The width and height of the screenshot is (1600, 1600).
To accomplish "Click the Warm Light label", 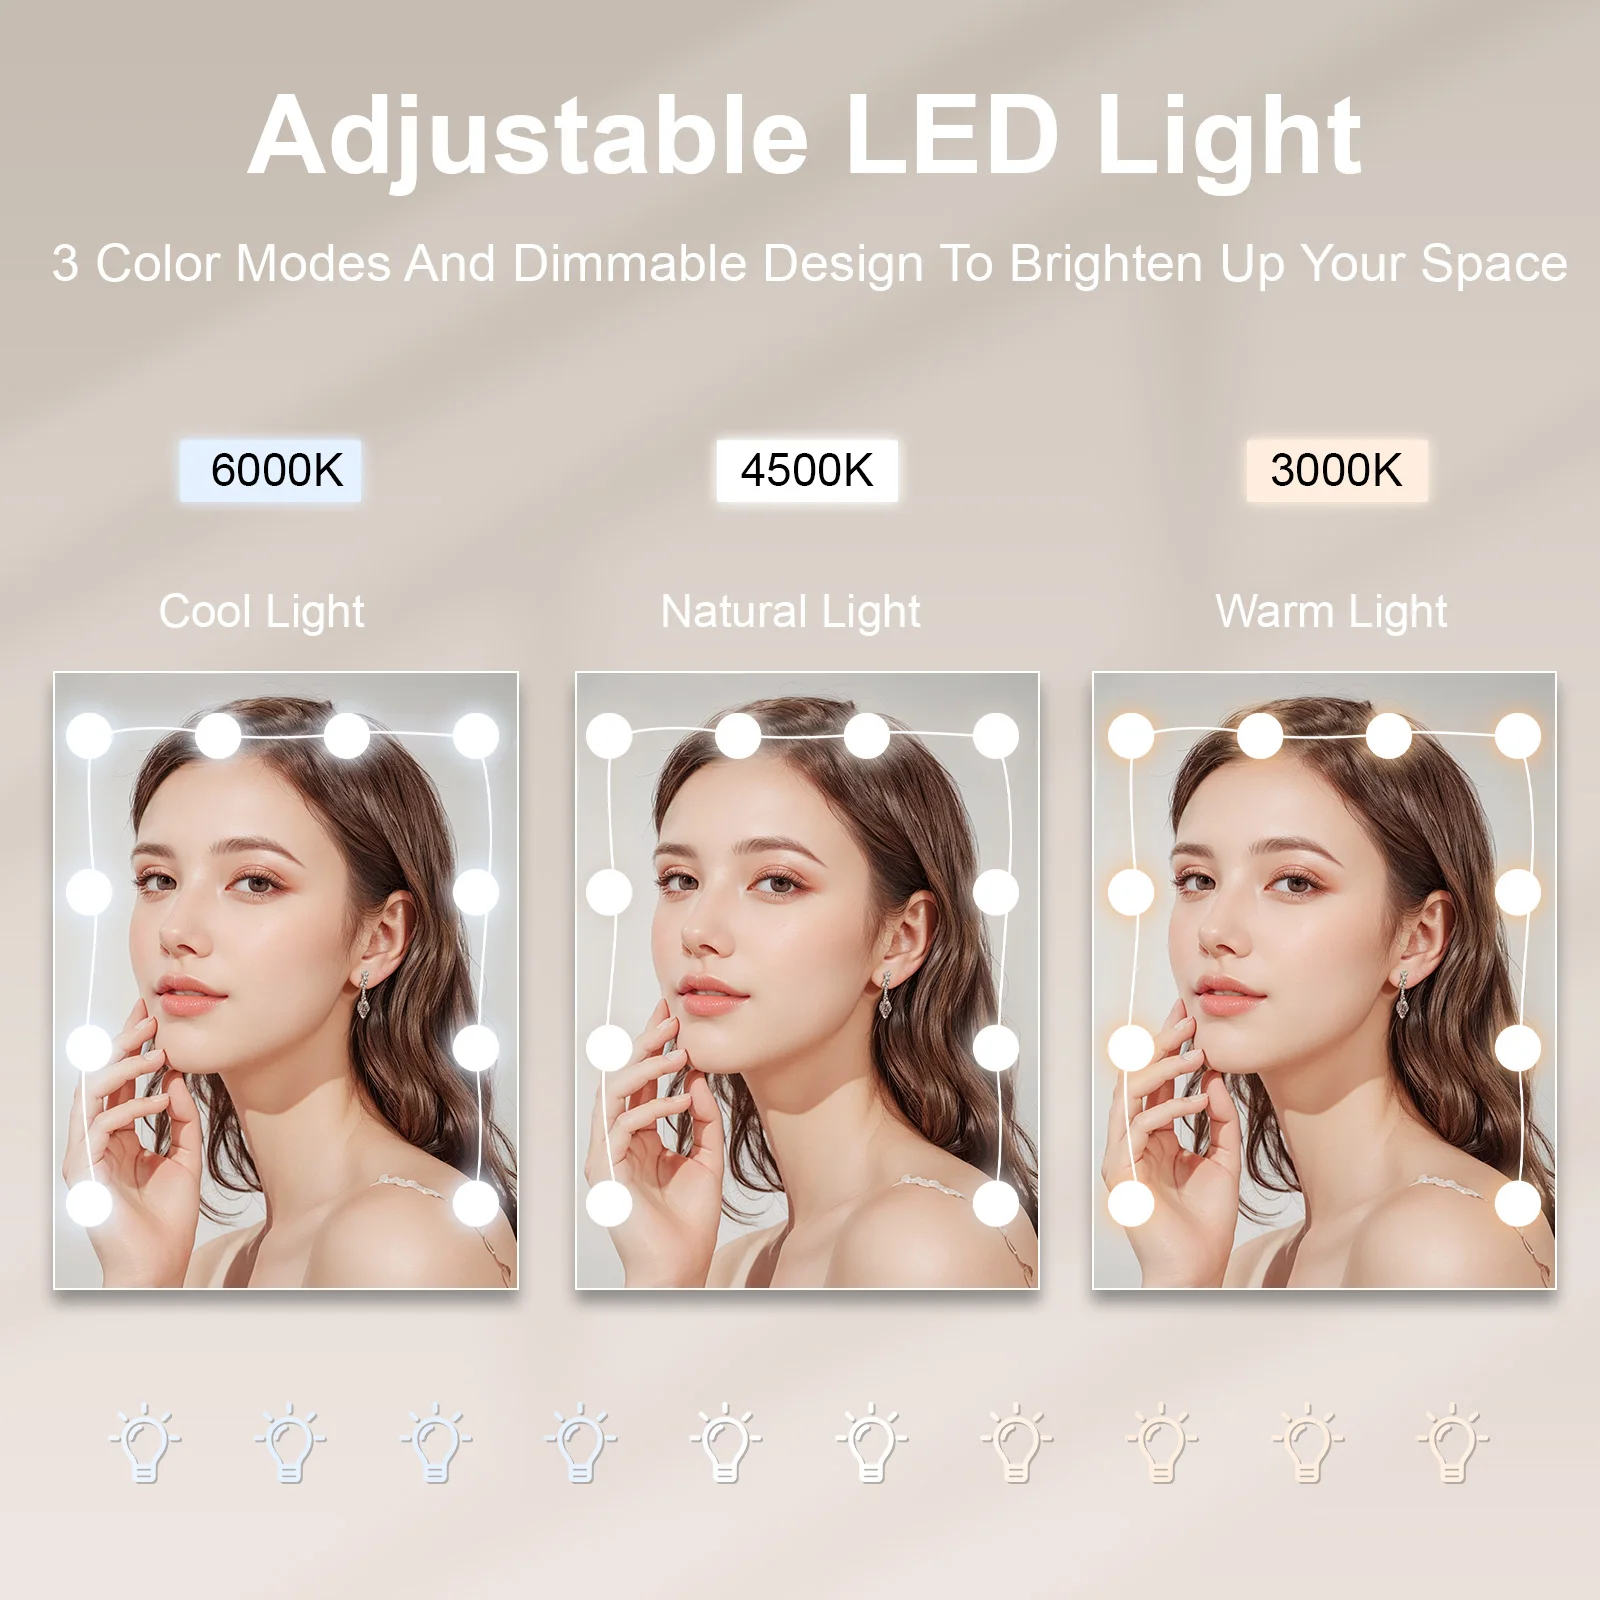I will 1331,612.
